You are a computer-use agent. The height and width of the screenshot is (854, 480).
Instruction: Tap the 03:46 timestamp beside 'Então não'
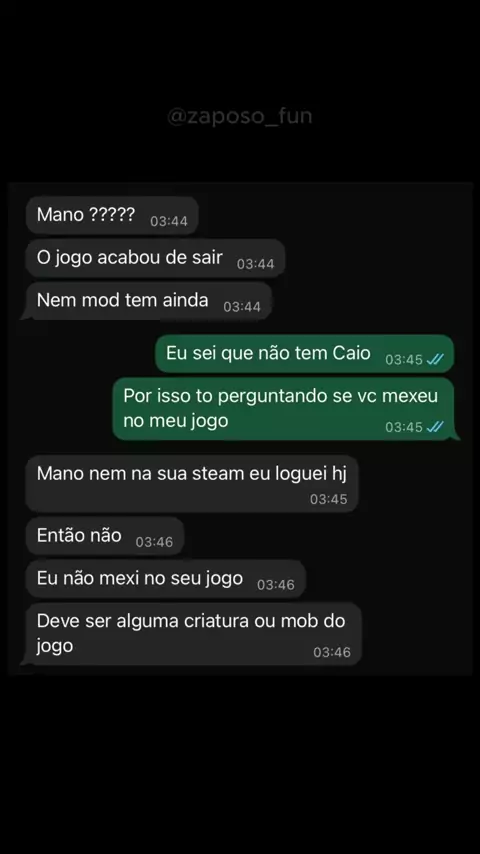154,542
